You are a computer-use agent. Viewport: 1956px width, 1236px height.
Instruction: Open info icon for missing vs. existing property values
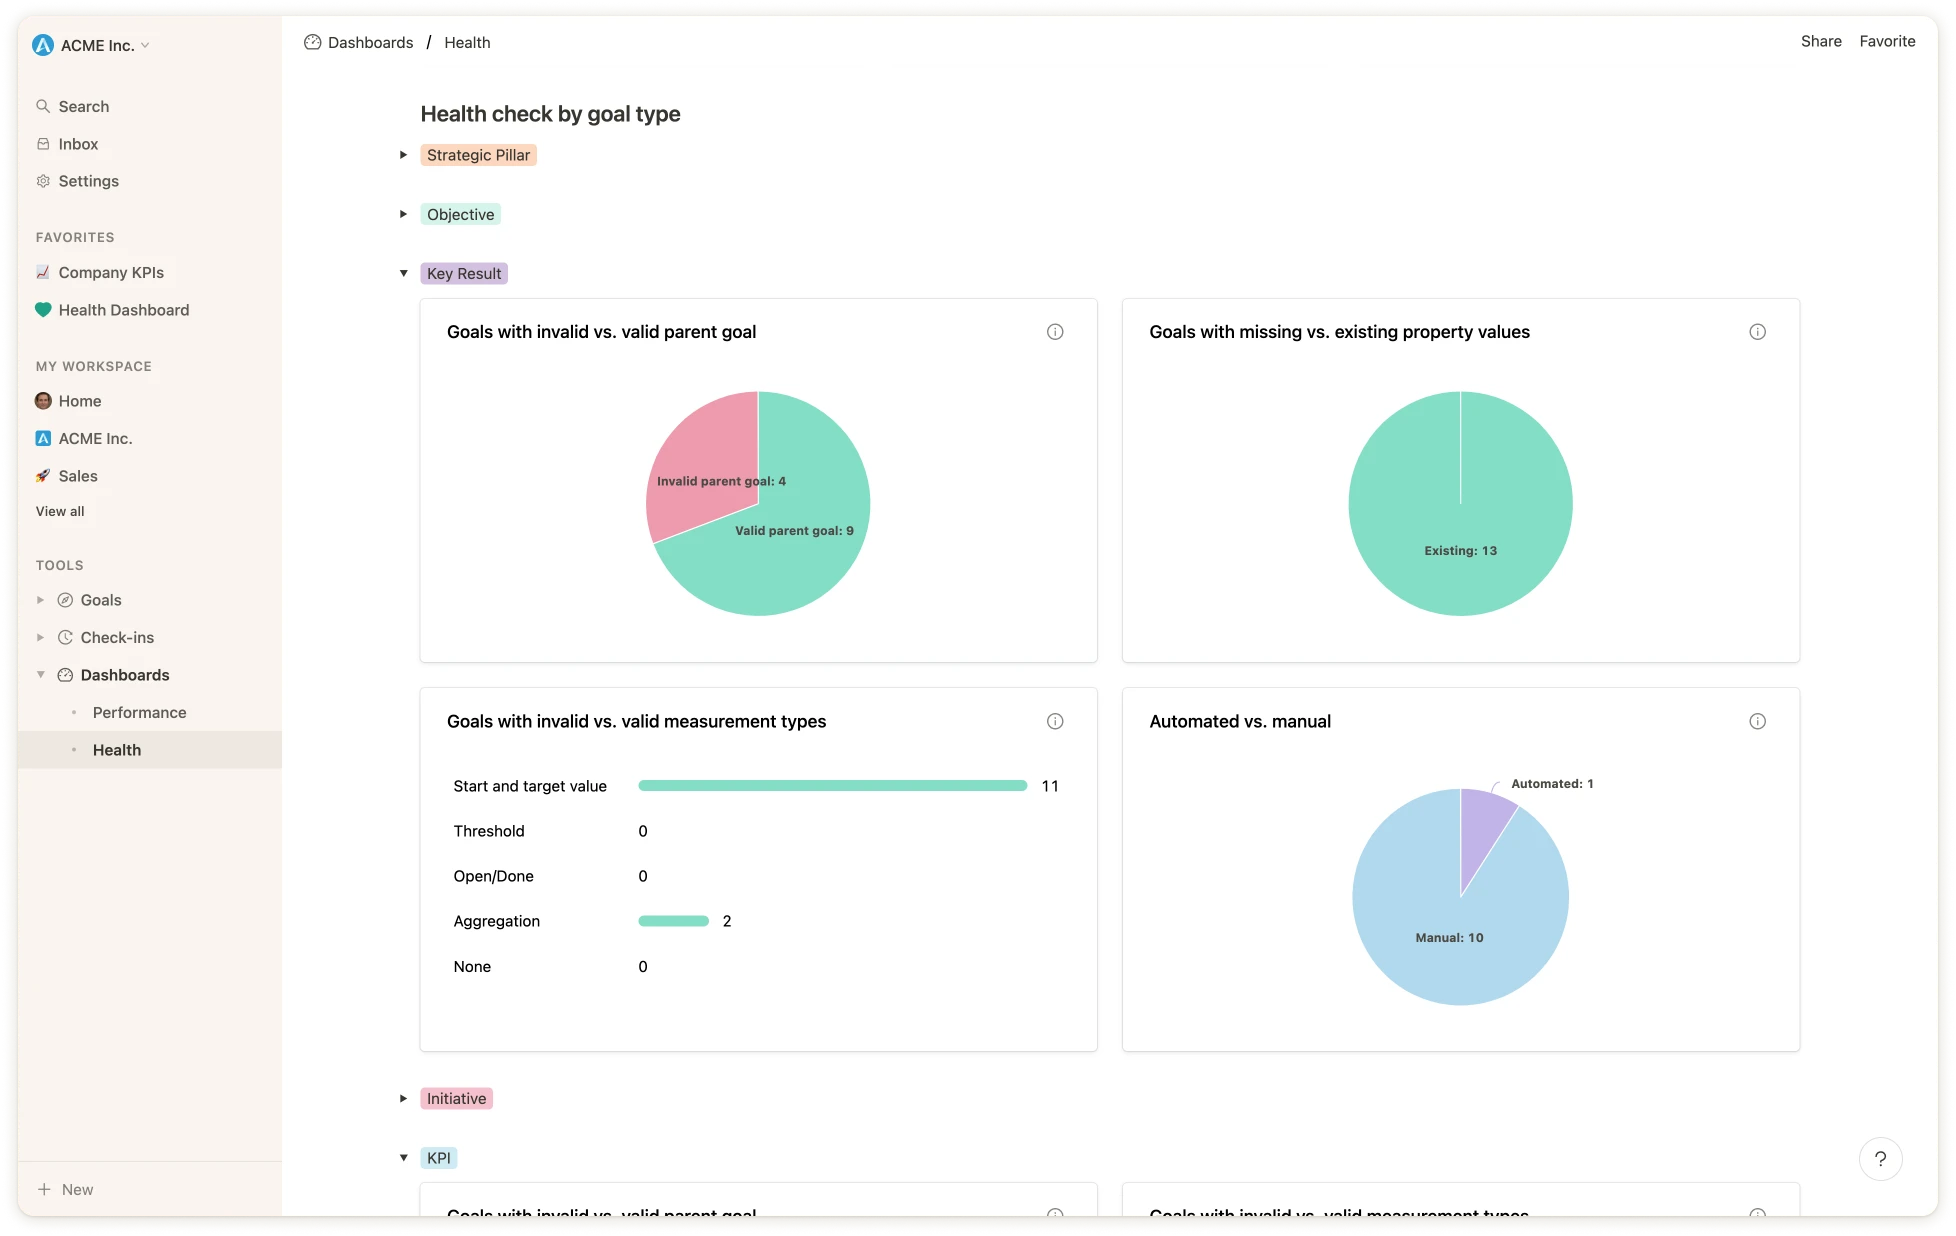[x=1757, y=332]
